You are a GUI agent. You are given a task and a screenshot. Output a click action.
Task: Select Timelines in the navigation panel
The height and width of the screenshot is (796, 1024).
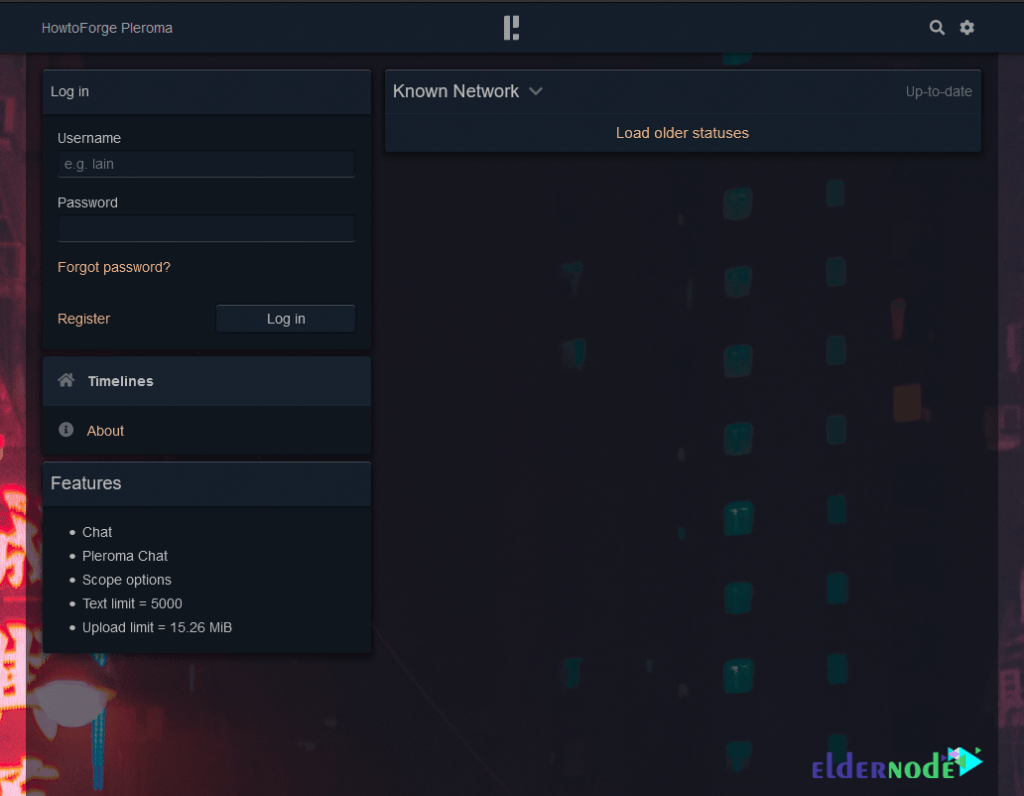coord(120,381)
